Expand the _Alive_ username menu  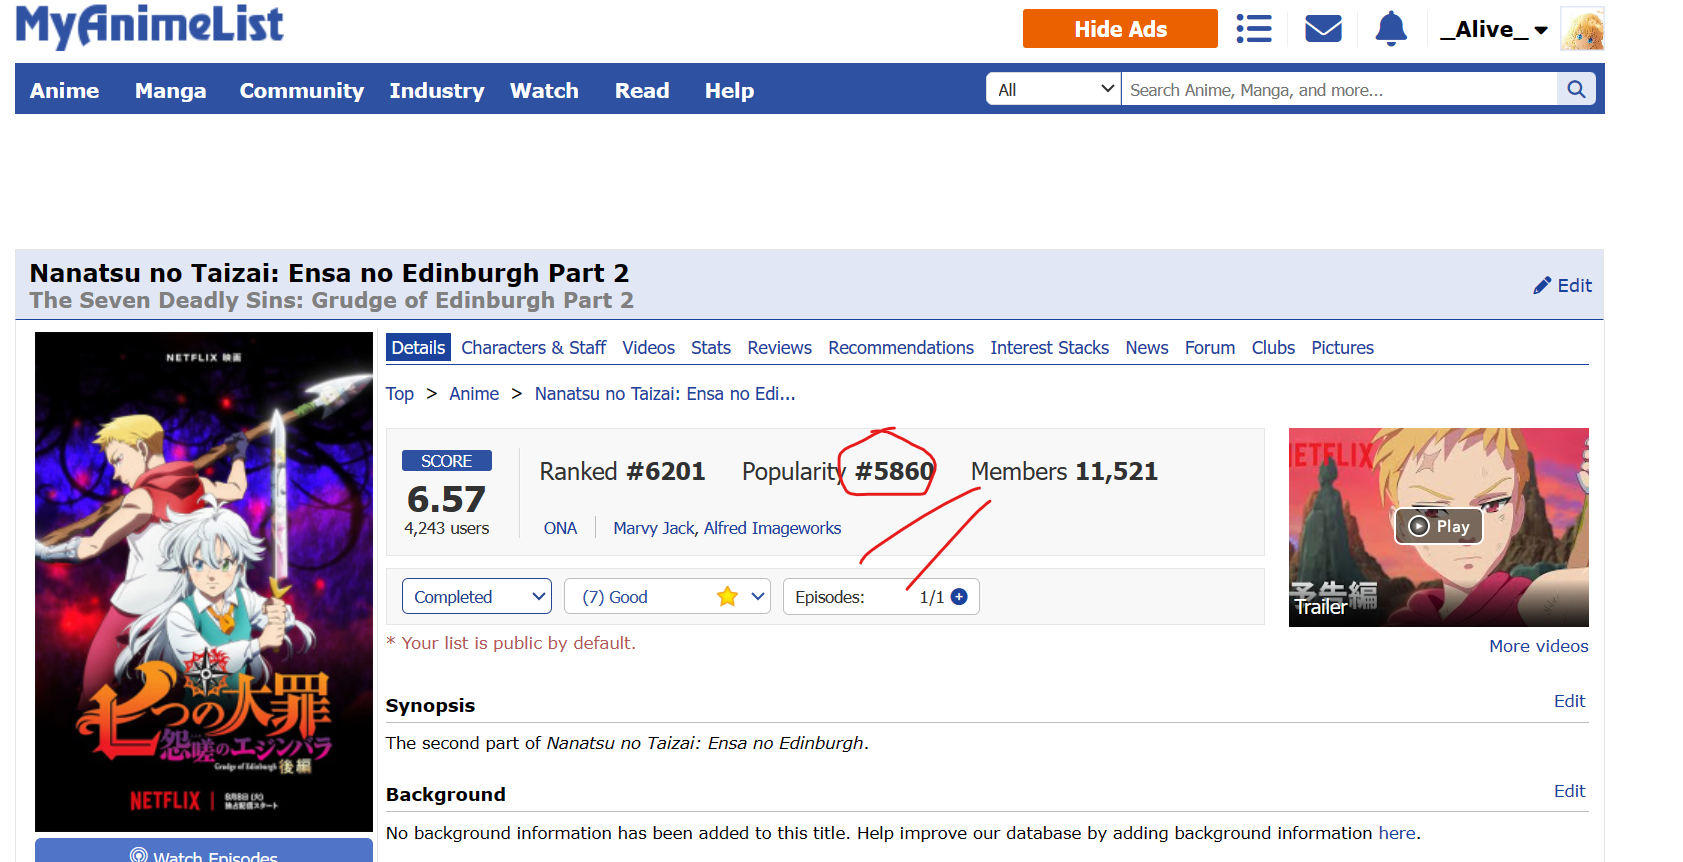click(x=1493, y=30)
